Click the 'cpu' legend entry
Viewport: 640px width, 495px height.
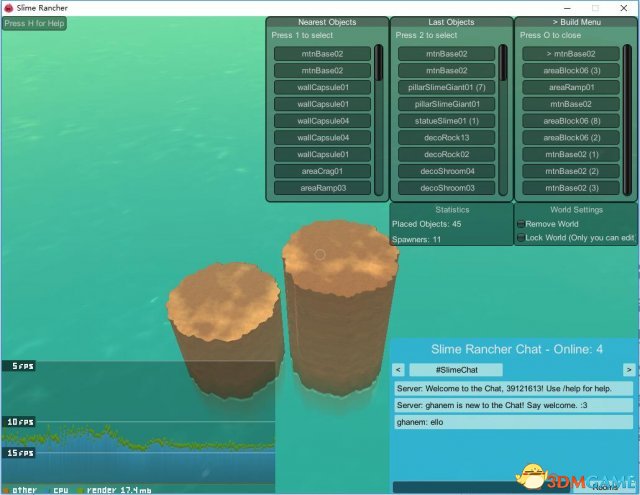pyautogui.click(x=57, y=490)
